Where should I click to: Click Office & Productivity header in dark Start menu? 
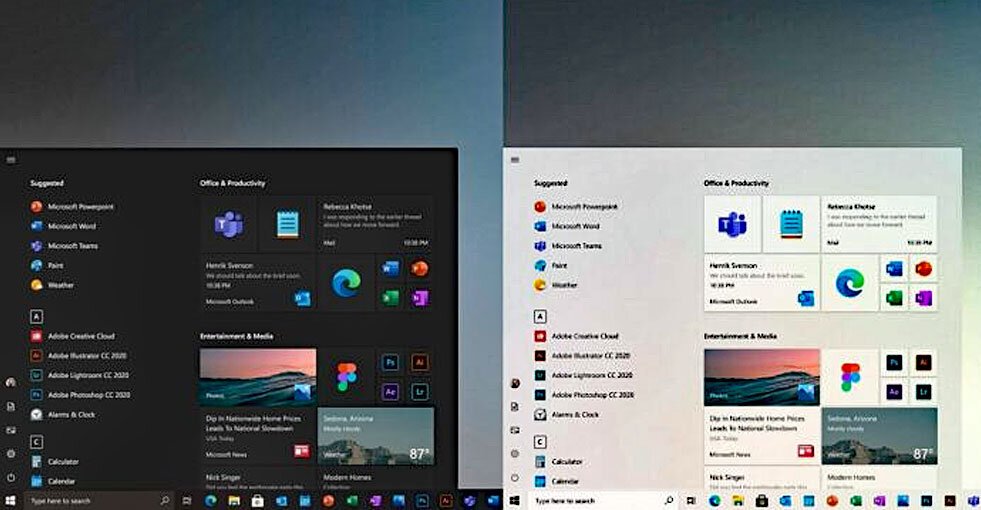tap(233, 183)
